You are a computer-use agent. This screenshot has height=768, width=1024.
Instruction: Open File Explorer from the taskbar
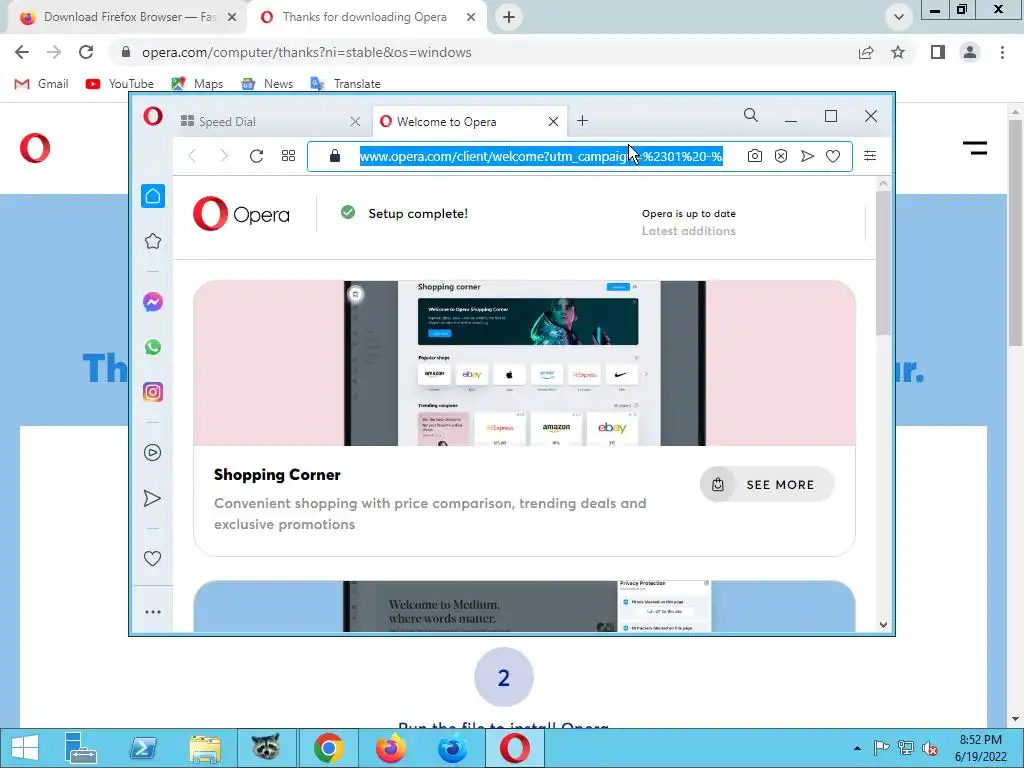coord(204,748)
